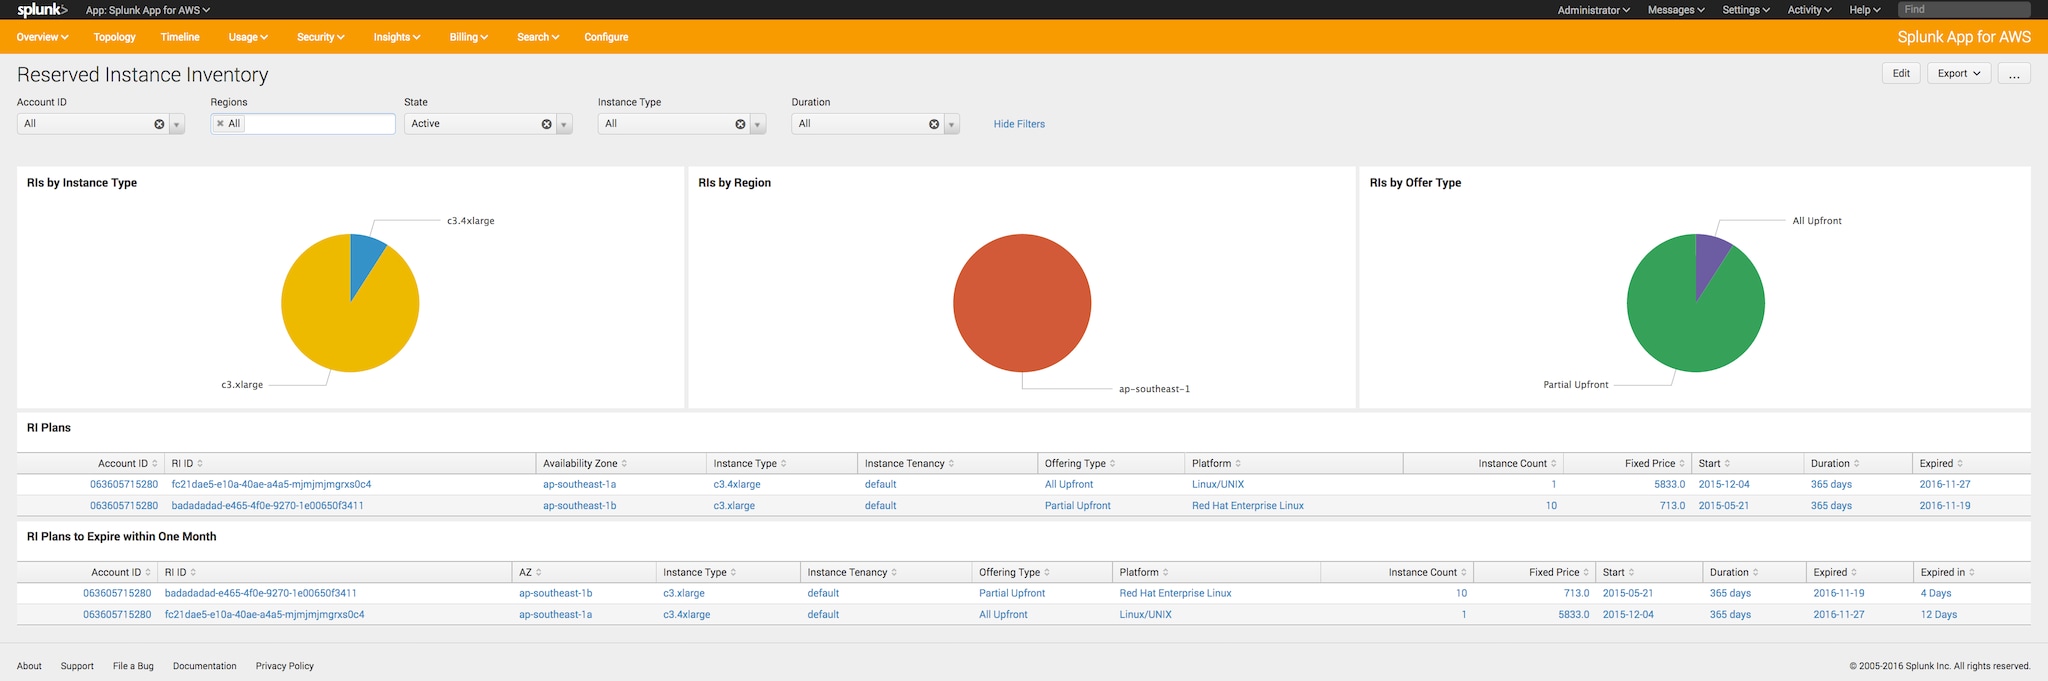This screenshot has height=681, width=2048.
Task: Sort RI Plans by Account ID
Action: pyautogui.click(x=127, y=464)
